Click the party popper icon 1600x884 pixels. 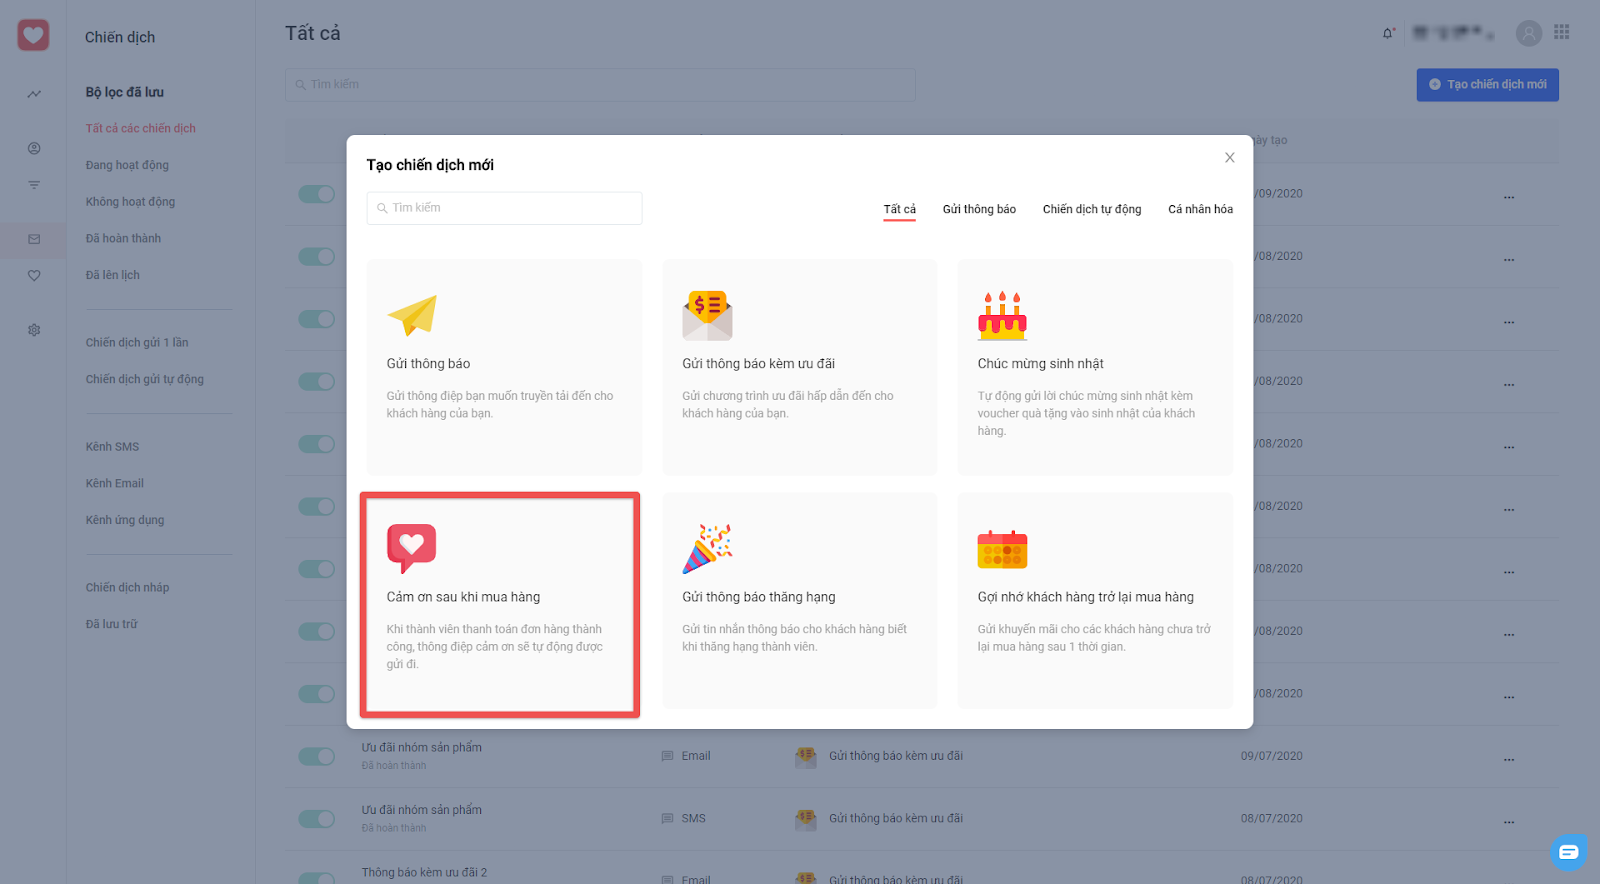point(708,548)
